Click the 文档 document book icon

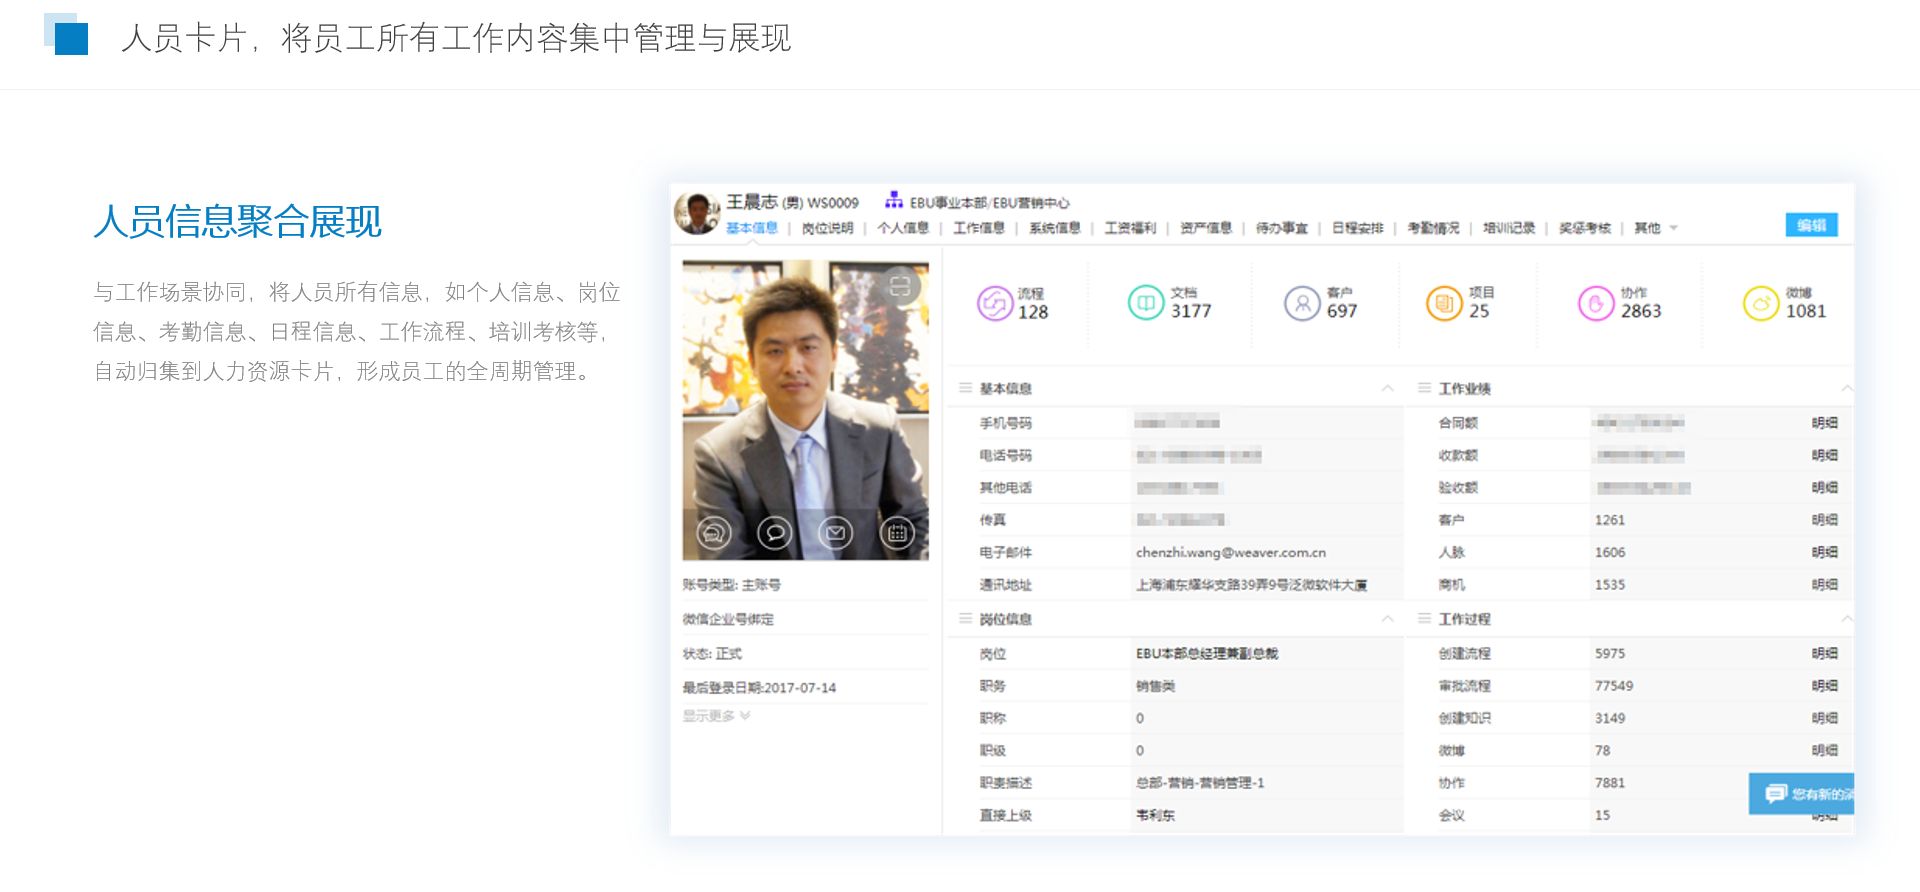(x=1145, y=302)
